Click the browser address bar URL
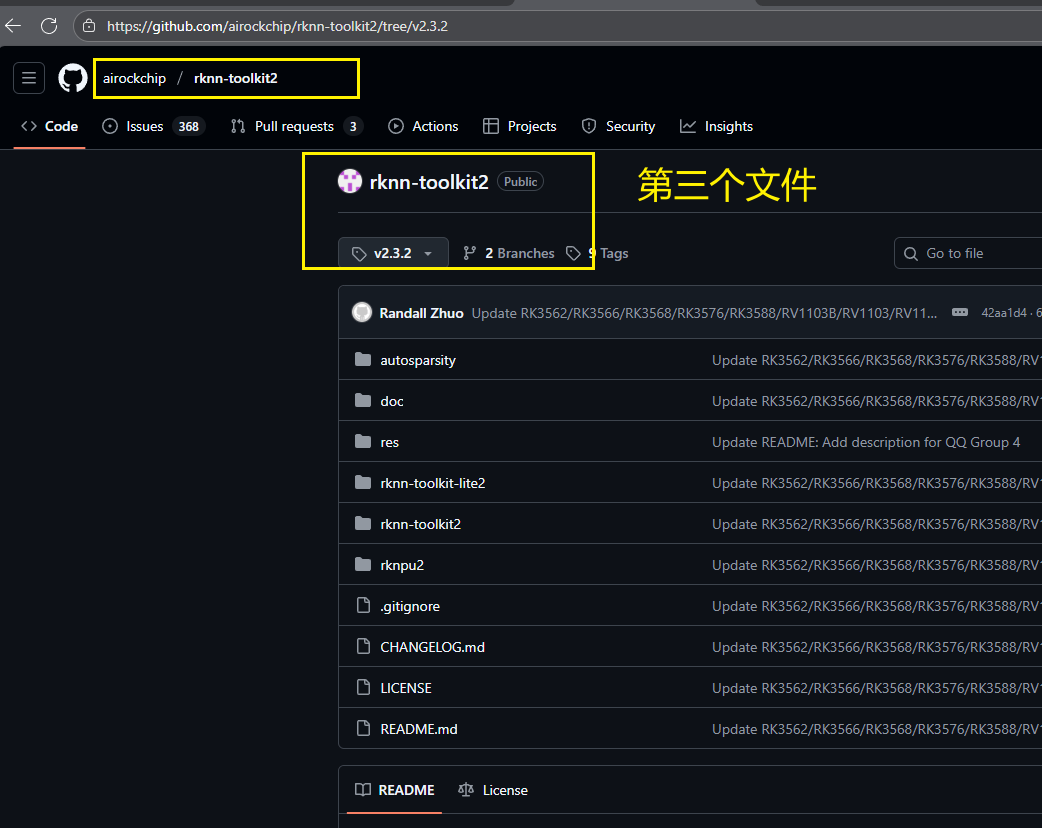 (x=277, y=26)
